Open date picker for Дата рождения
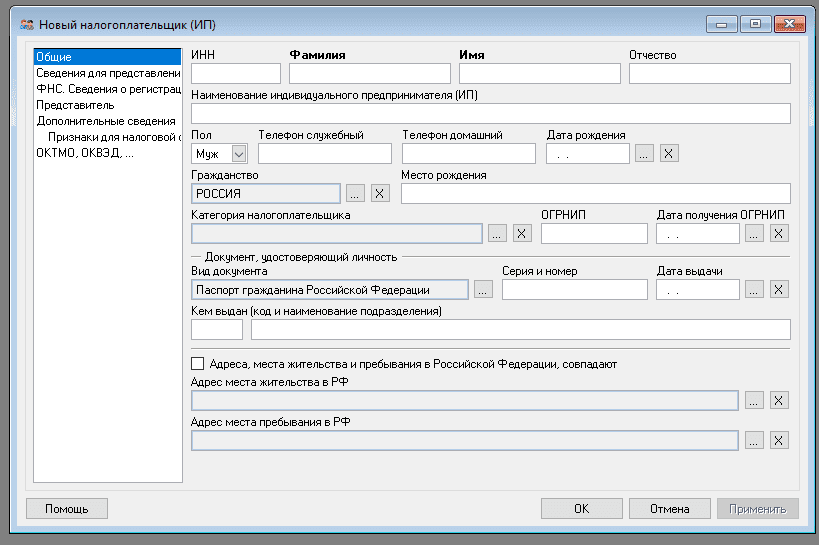This screenshot has width=819, height=545. [645, 153]
